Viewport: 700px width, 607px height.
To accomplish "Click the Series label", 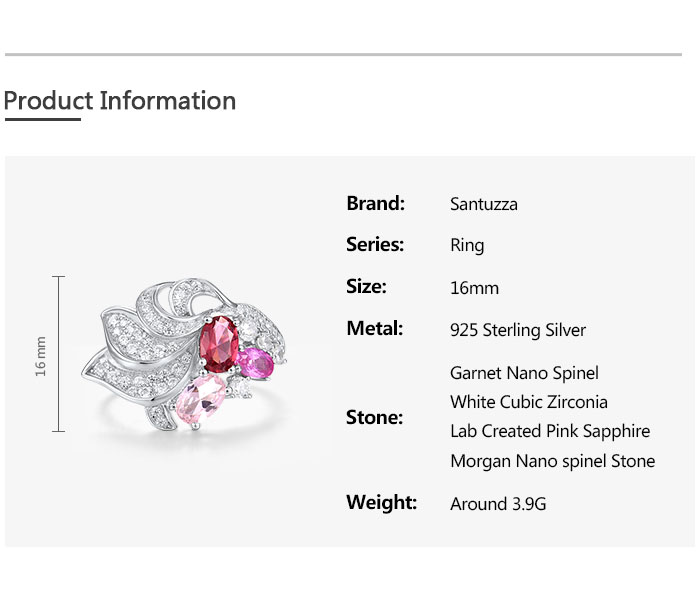I will [x=375, y=245].
